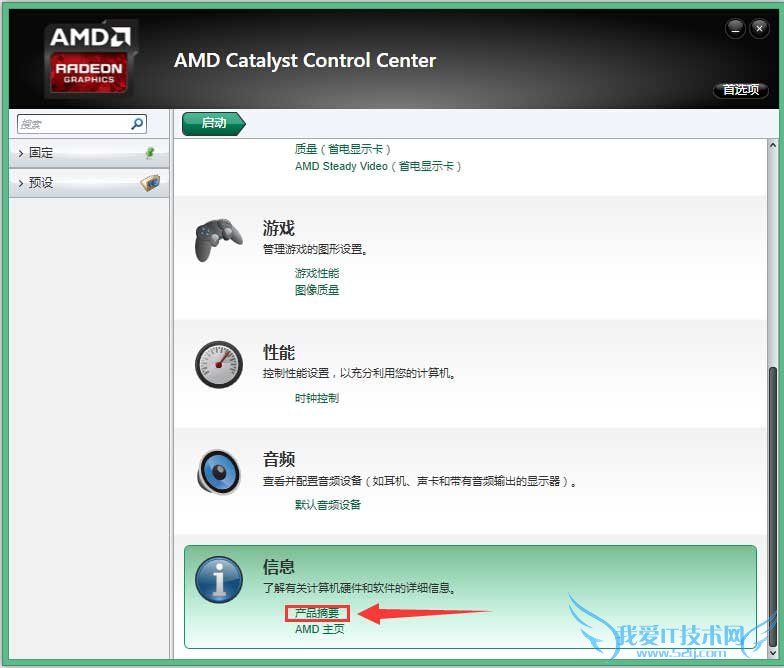
Task: Close the Catalyst Control Center window
Action: coord(759,29)
